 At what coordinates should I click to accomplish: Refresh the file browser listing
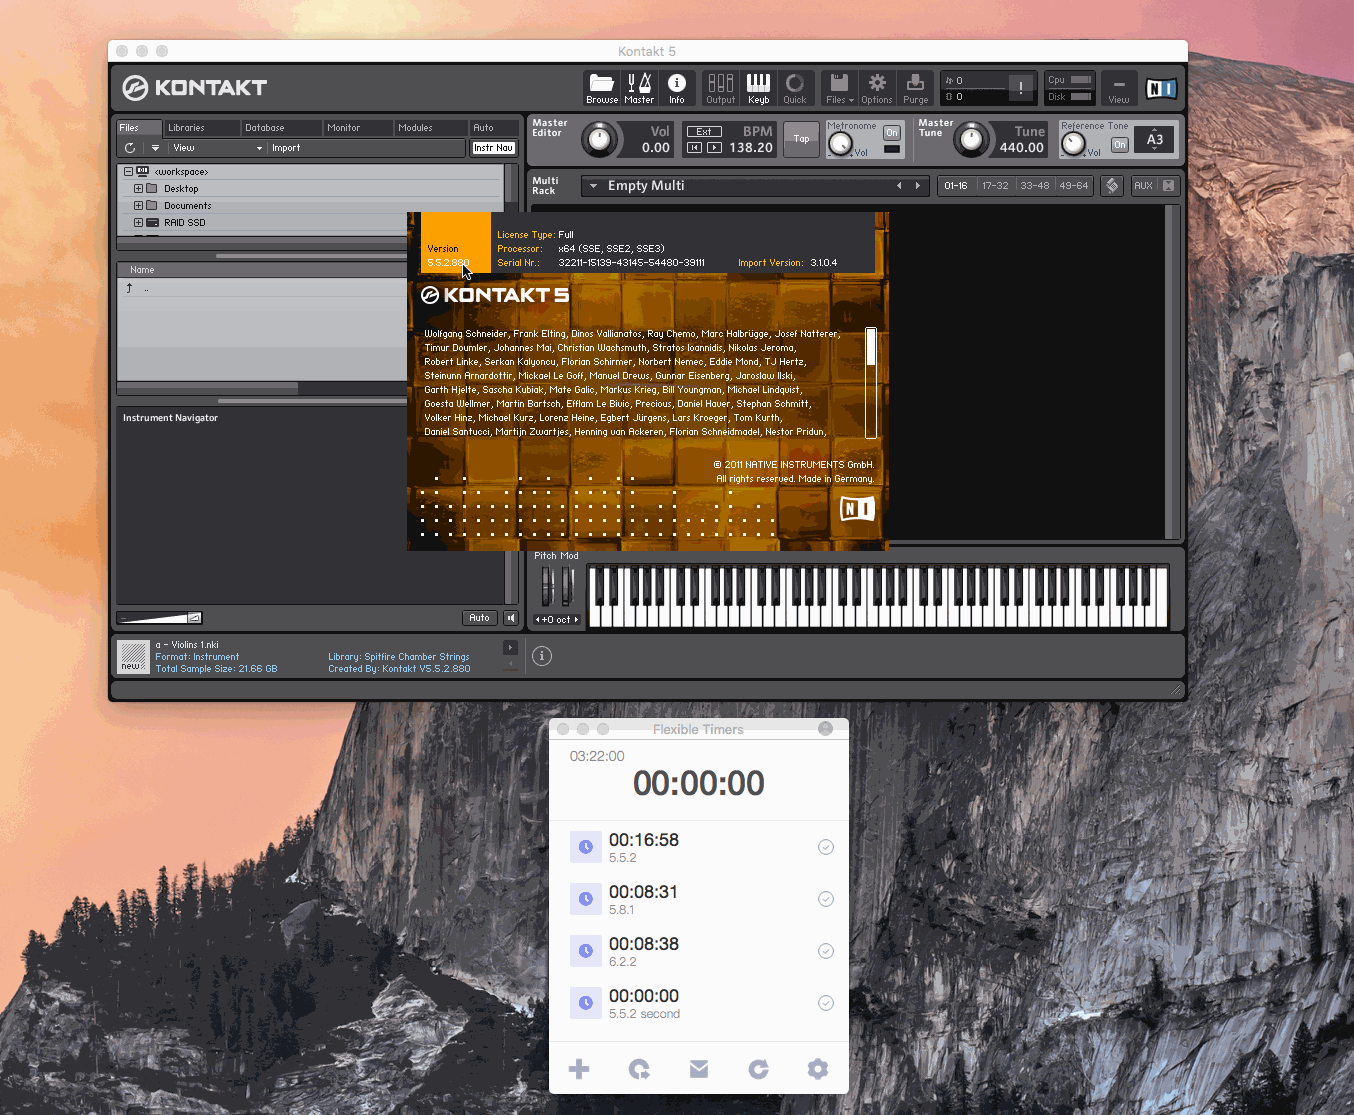click(x=130, y=148)
